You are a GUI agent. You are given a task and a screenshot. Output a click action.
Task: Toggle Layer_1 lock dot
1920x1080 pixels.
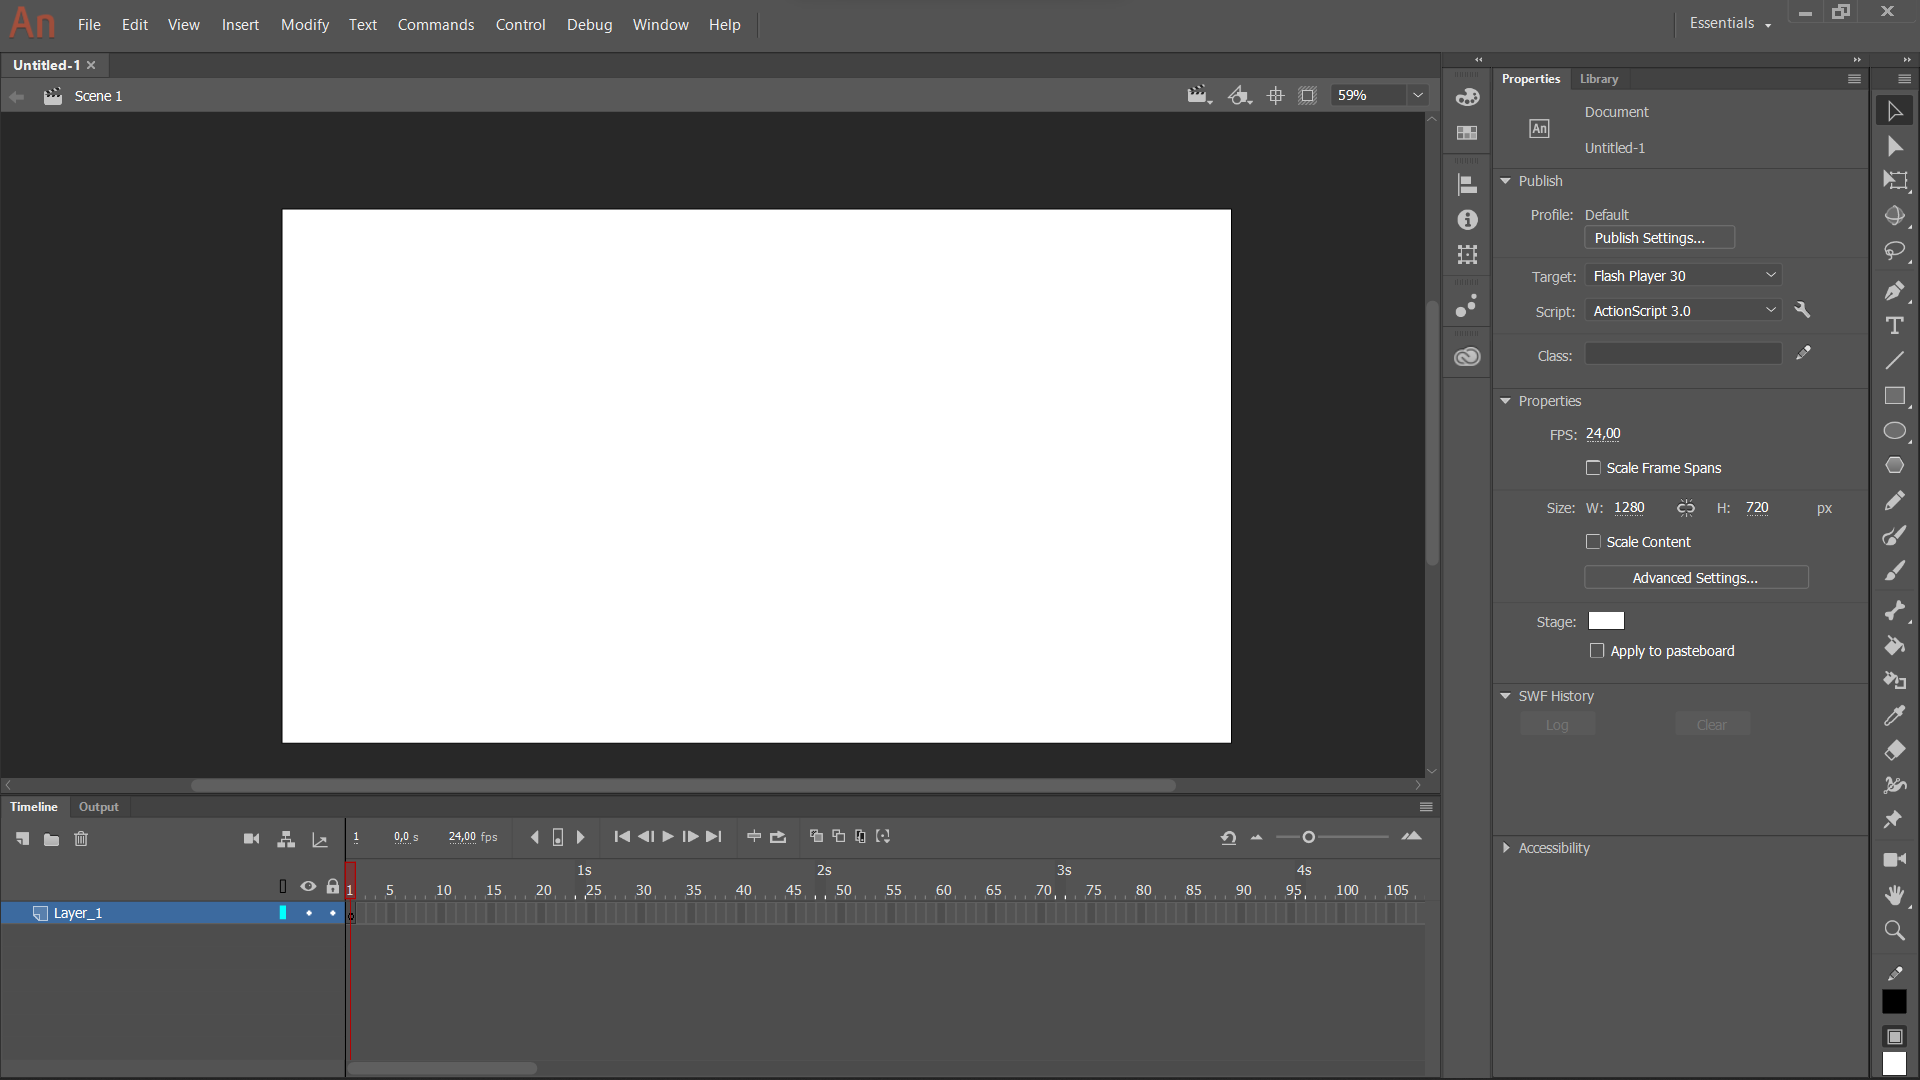333,913
